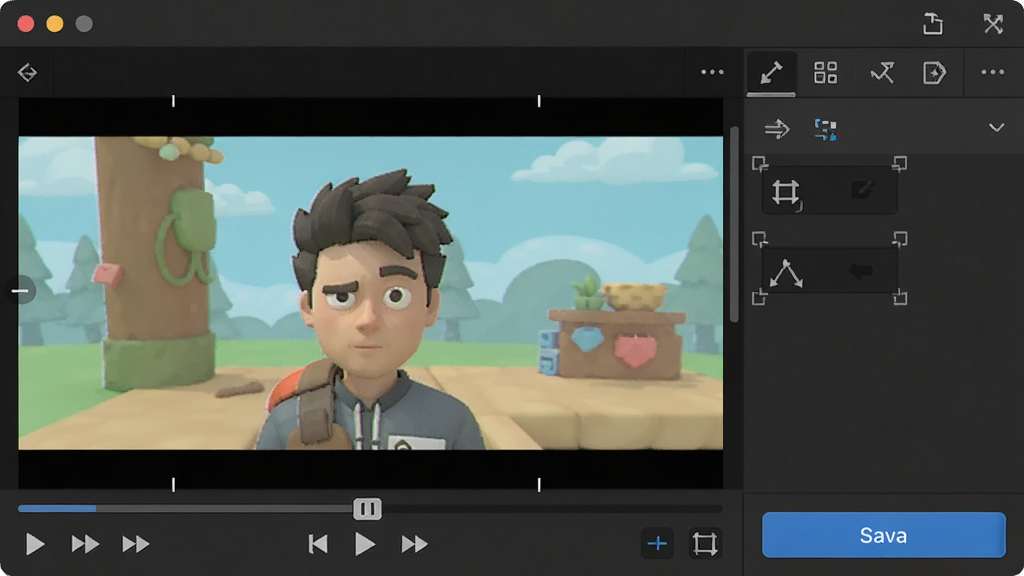The width and height of the screenshot is (1024, 576).
Task: Click the dark edit-note icon beside crop
Action: (862, 190)
